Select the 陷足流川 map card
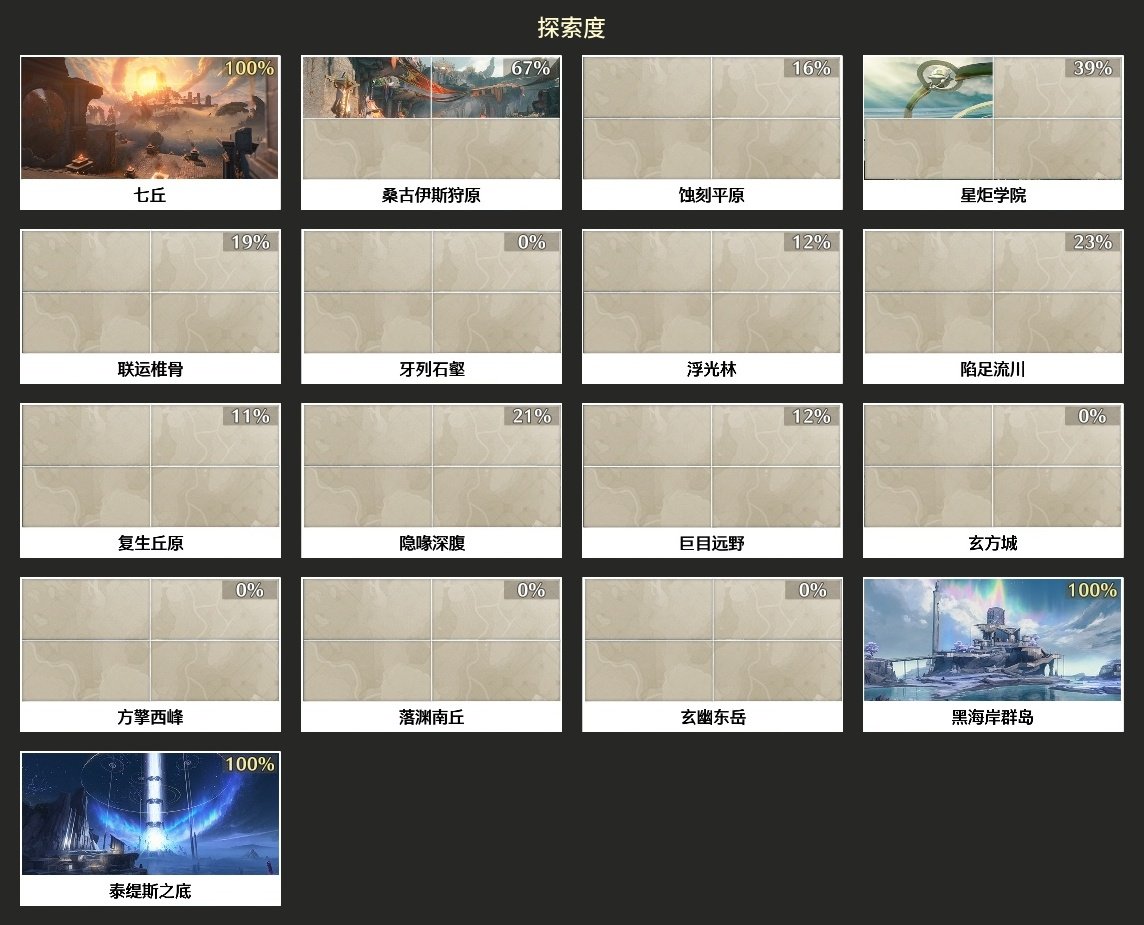 pyautogui.click(x=993, y=306)
